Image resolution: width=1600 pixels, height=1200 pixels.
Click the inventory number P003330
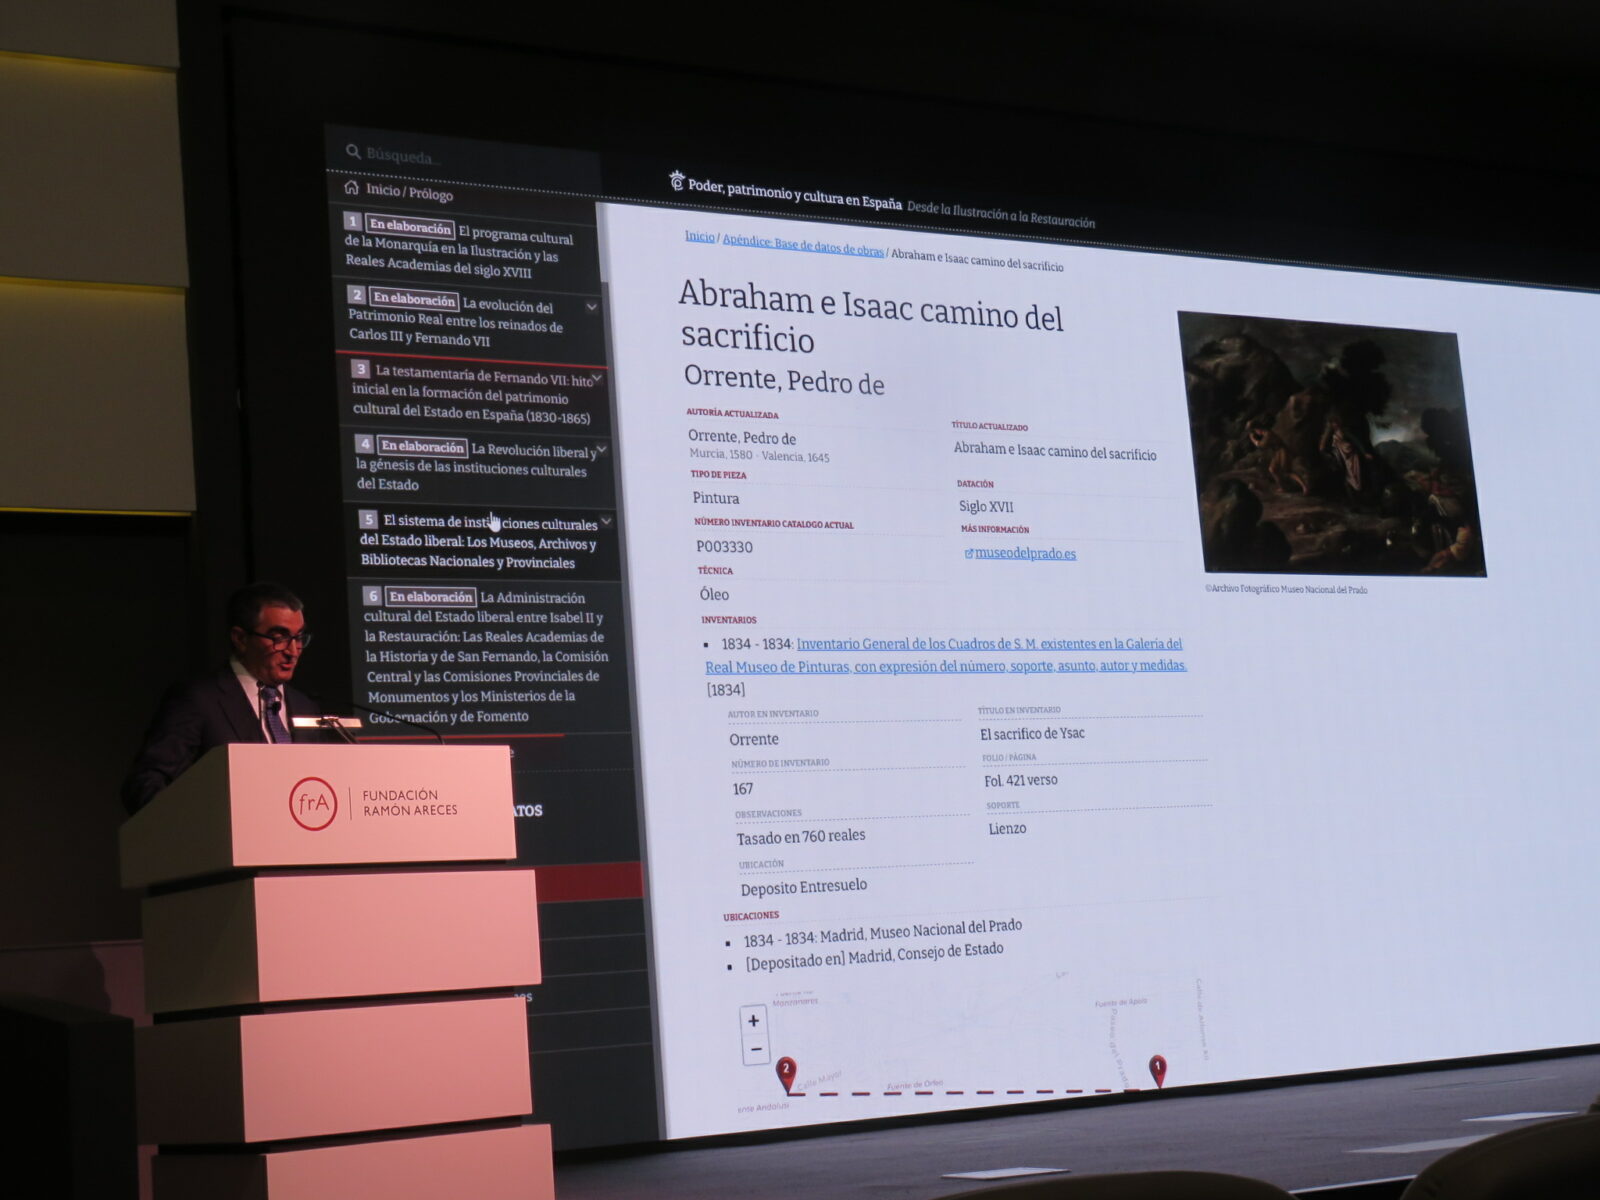(724, 547)
